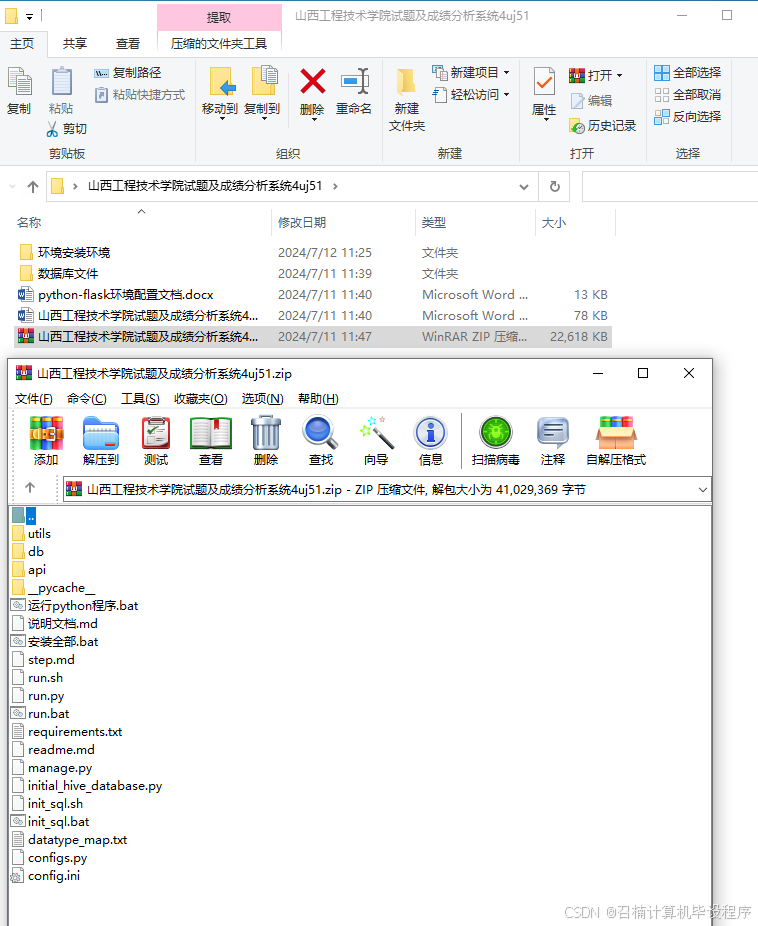Click the WinRAR Add (添加) toolbar icon
758x926 pixels.
[46, 441]
